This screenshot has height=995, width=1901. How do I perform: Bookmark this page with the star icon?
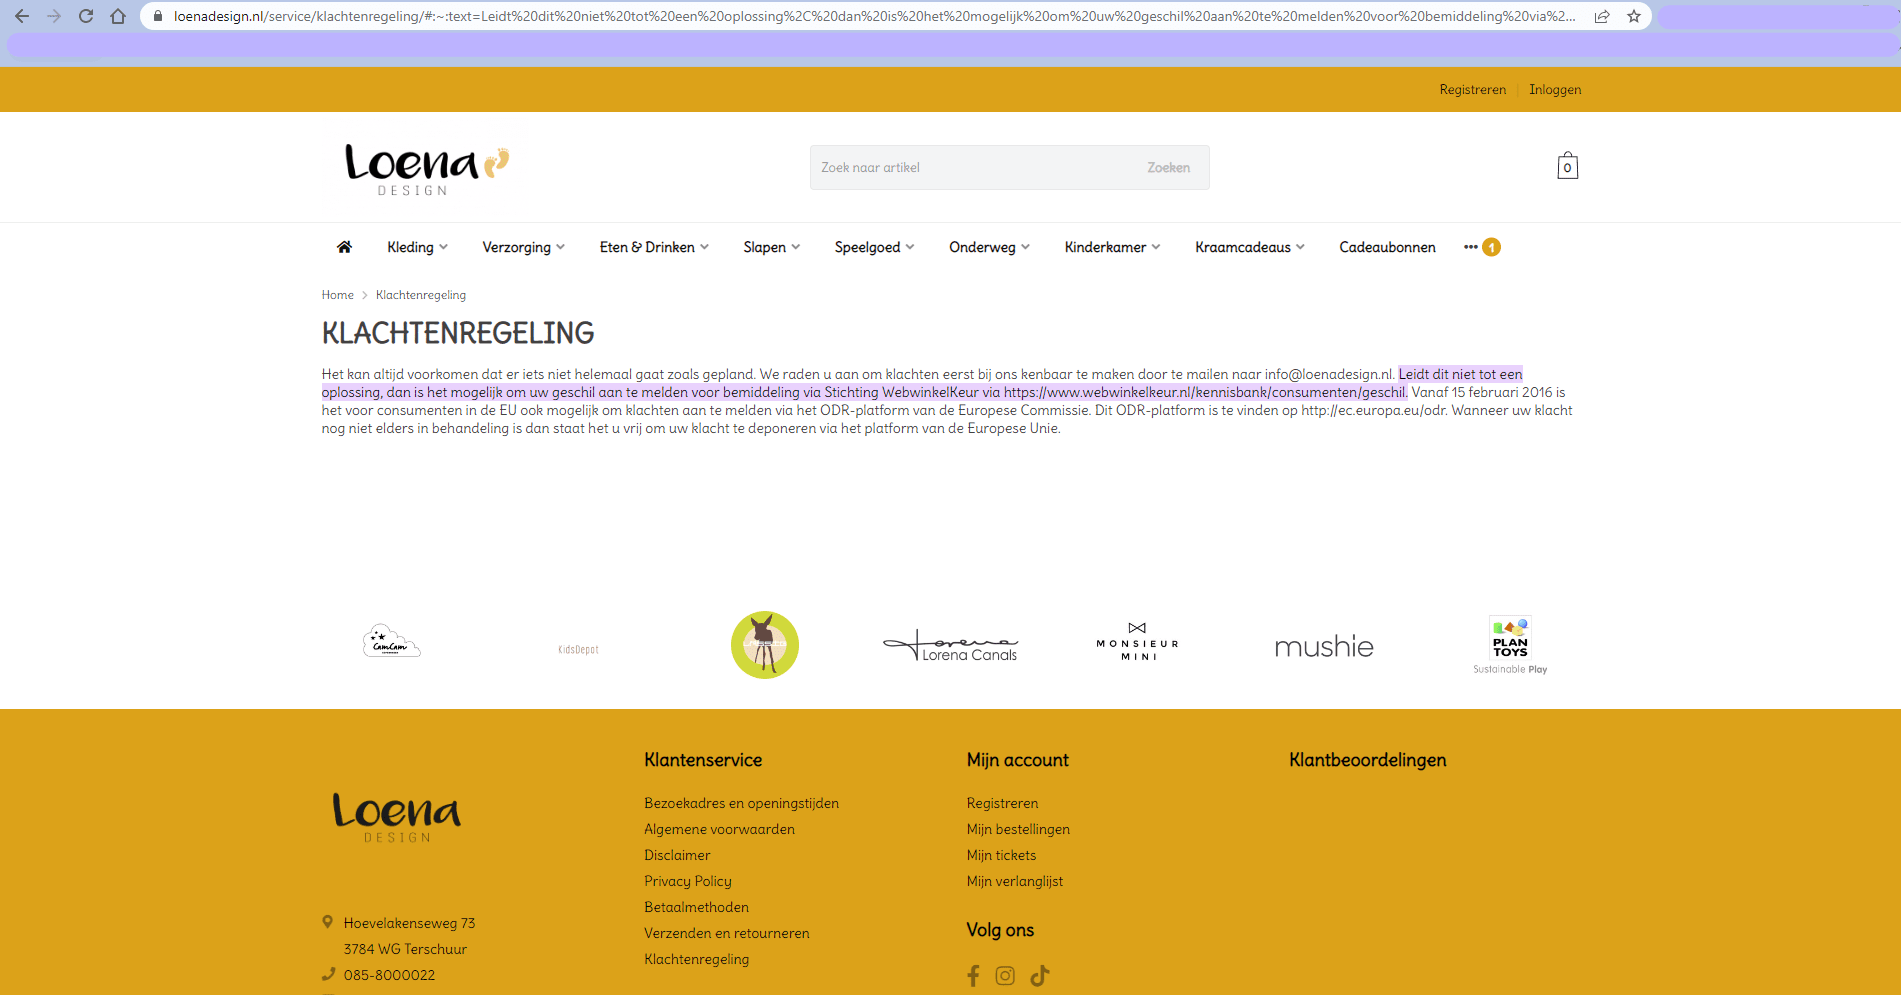pos(1634,16)
